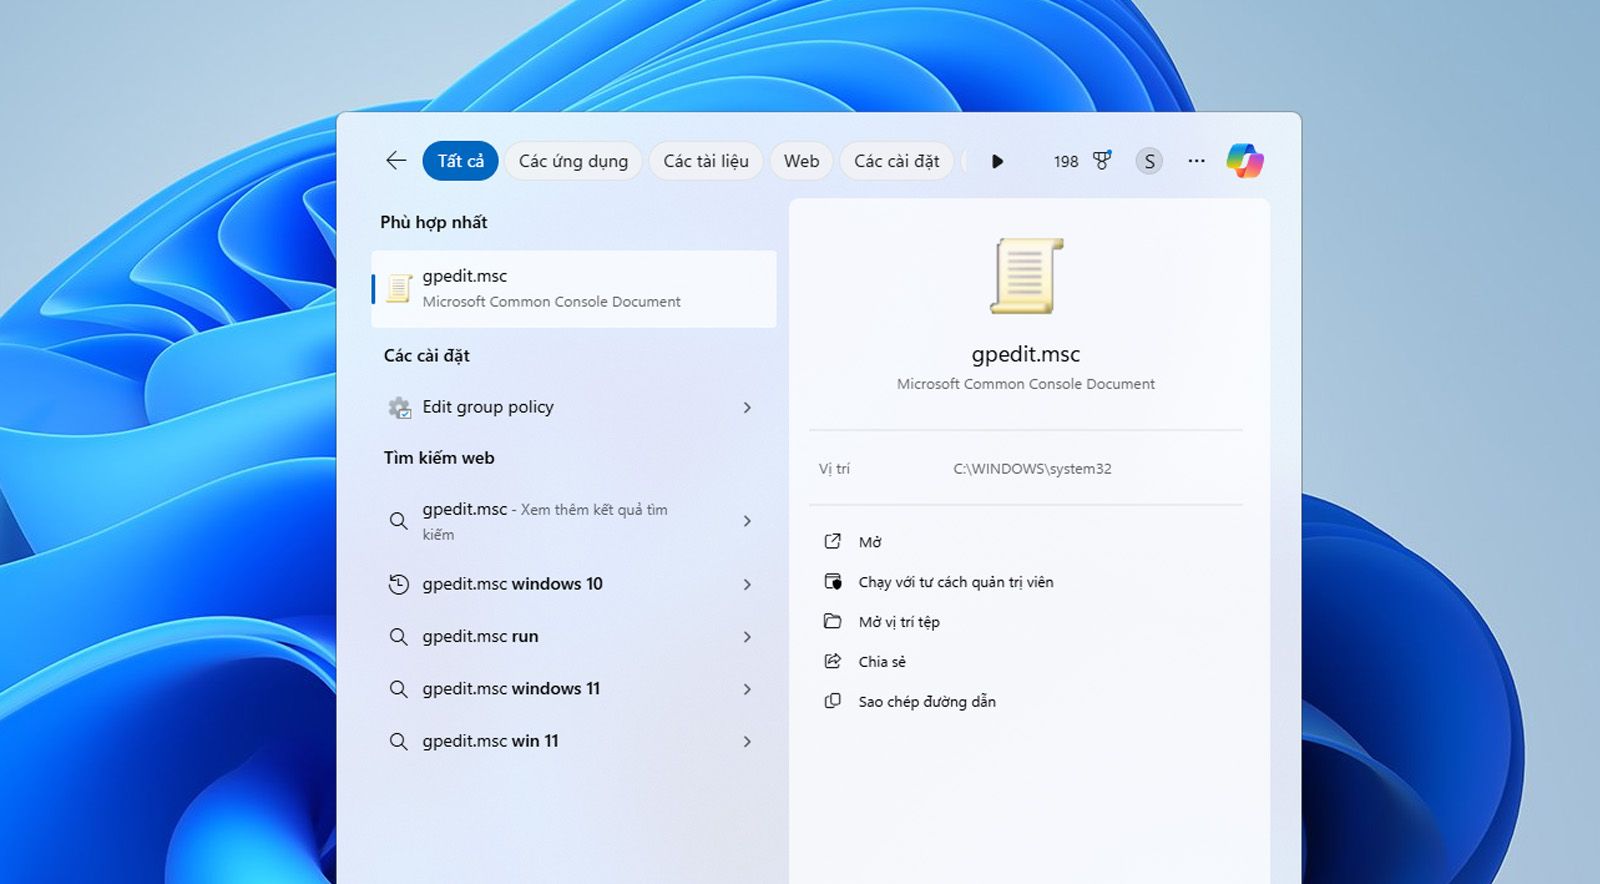Click 'Mở' to open gpedit.msc
This screenshot has height=884, width=1600.
click(870, 542)
